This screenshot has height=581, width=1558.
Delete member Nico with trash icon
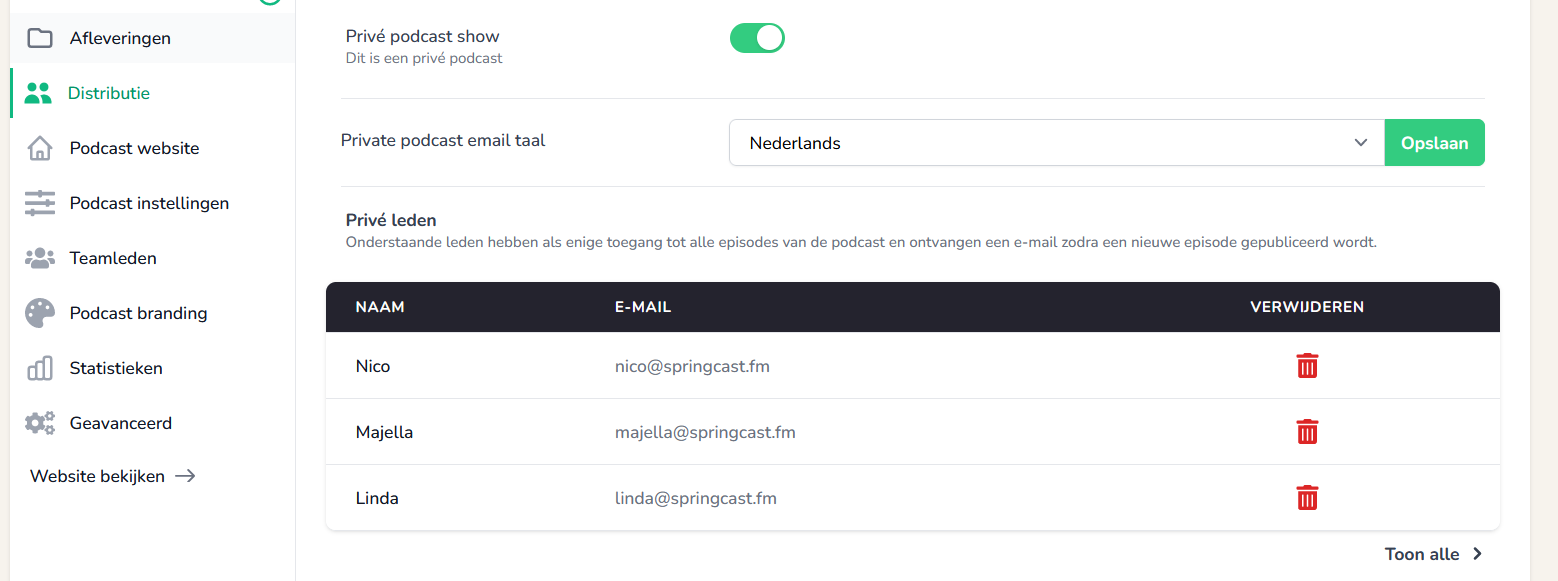1307,366
